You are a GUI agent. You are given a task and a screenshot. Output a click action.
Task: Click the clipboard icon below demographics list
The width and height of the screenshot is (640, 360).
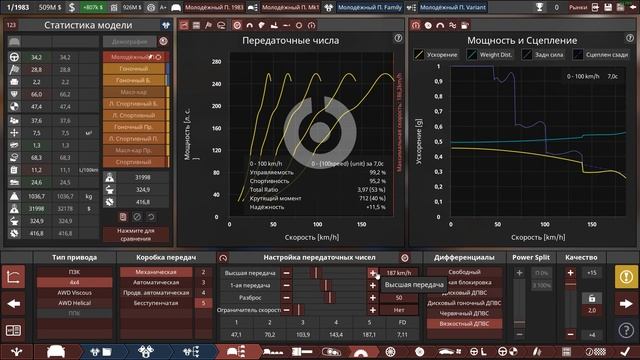[123, 217]
